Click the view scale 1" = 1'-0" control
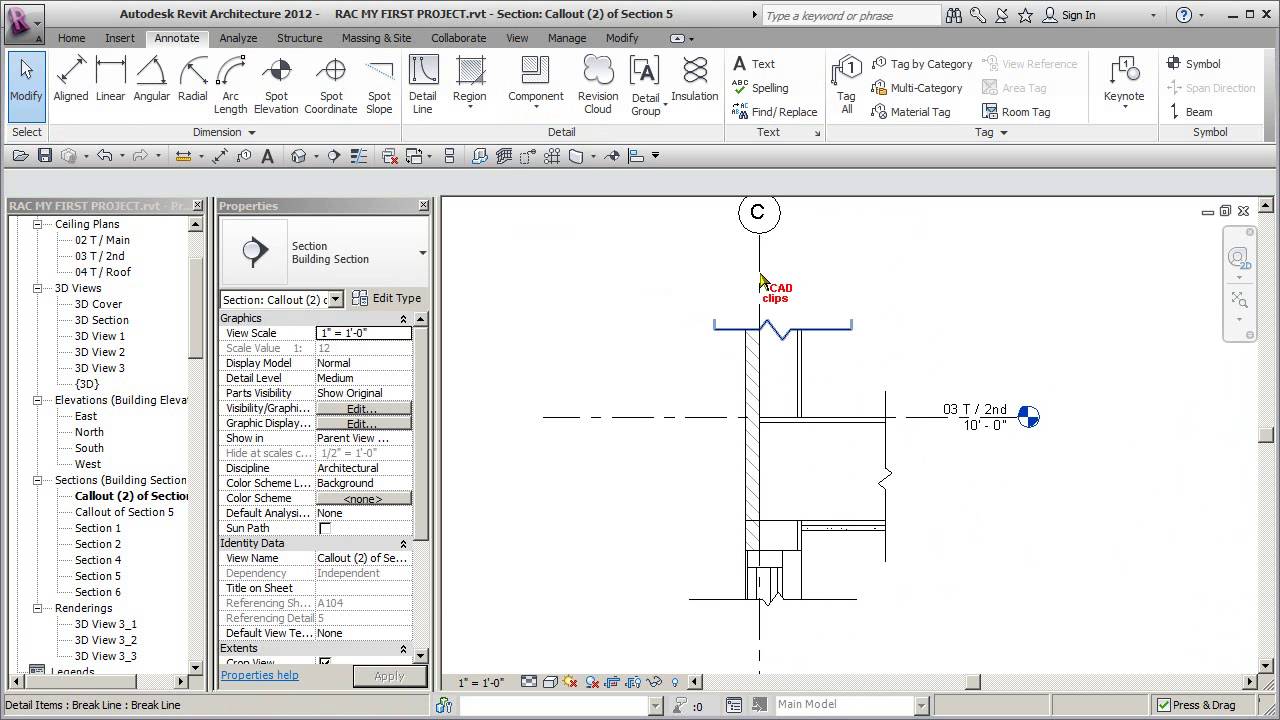The width and height of the screenshot is (1280, 720). point(481,683)
